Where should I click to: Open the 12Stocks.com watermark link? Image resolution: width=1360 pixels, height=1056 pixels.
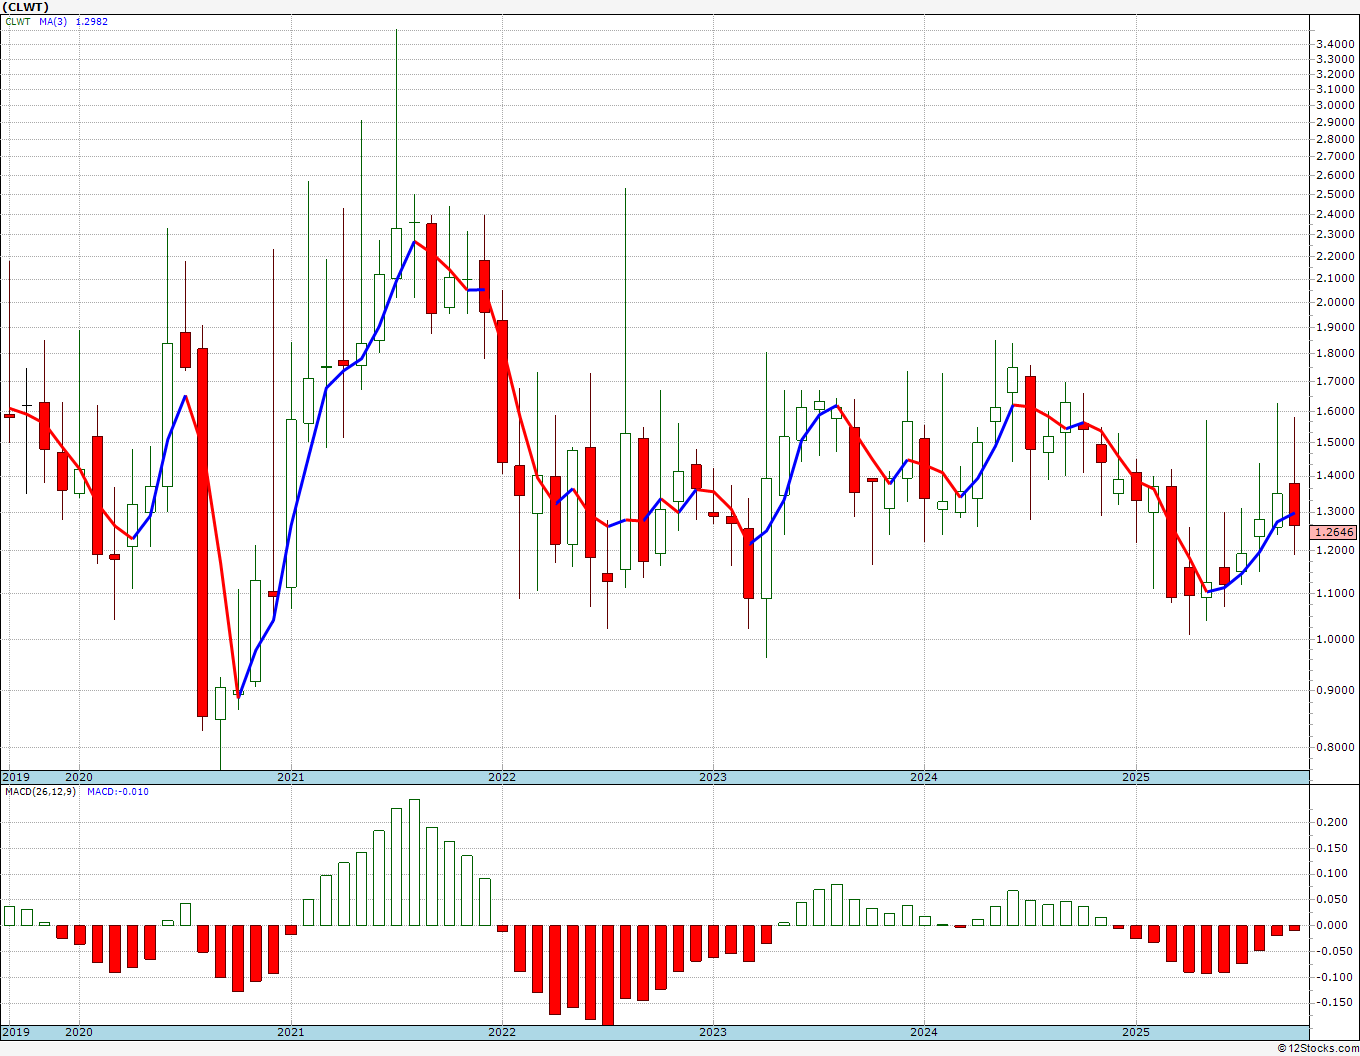pyautogui.click(x=1318, y=1048)
